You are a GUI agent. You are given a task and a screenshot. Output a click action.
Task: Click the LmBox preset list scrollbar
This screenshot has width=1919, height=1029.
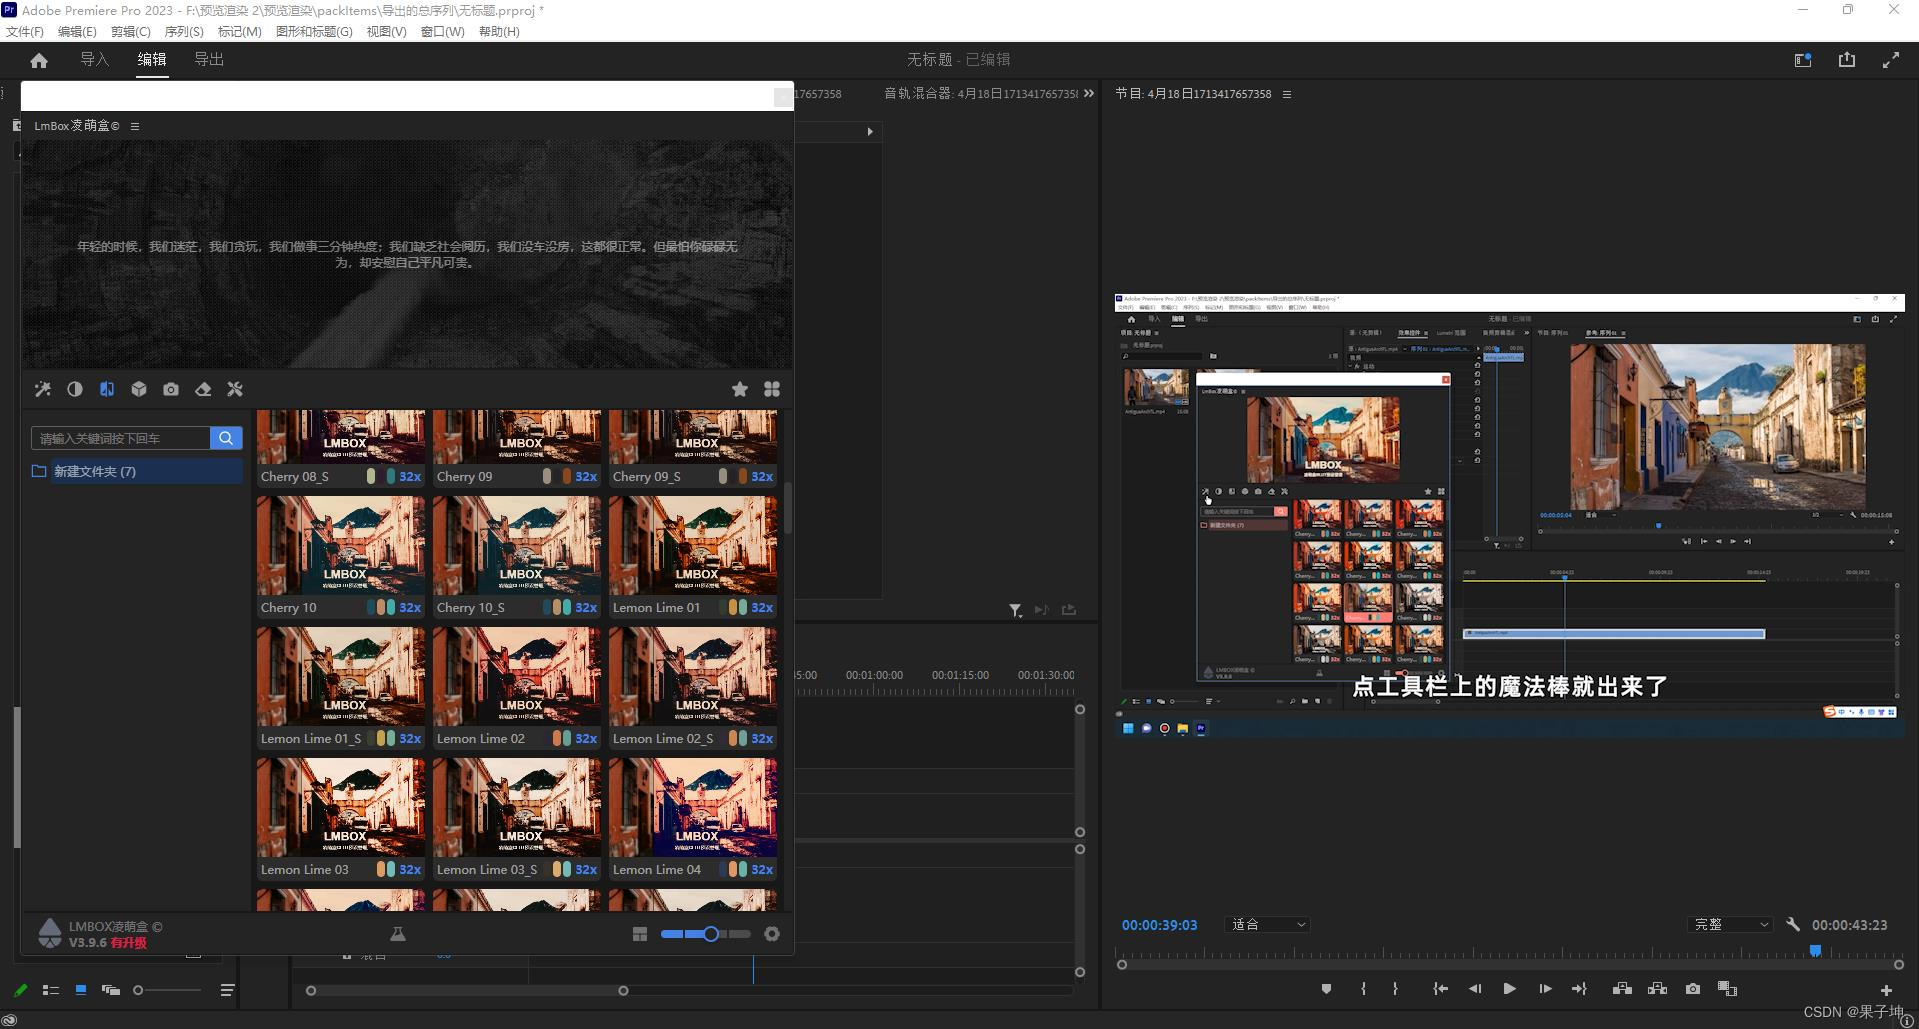point(788,508)
